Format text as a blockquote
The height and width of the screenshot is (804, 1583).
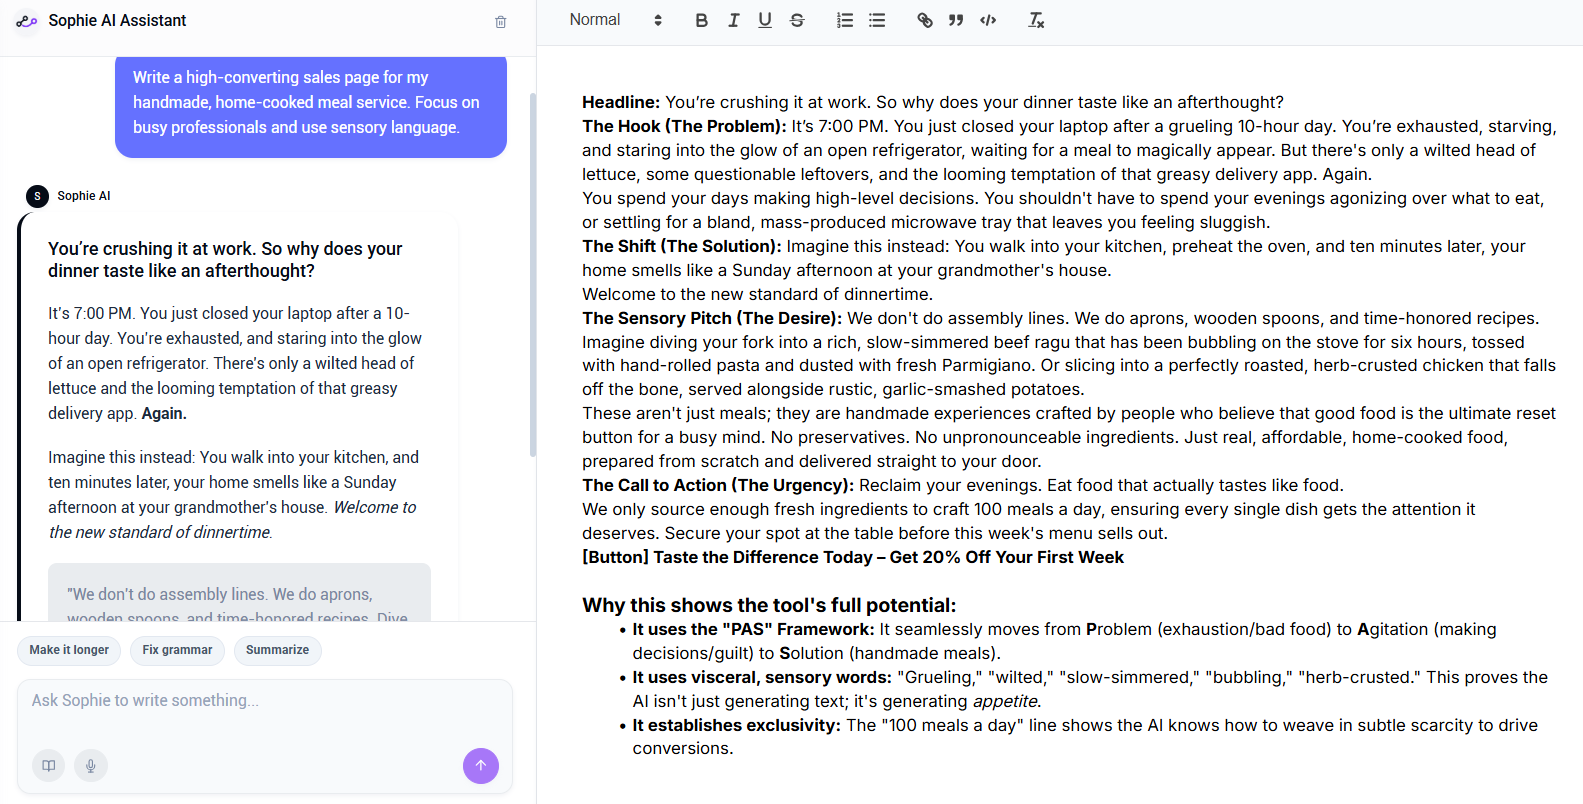coord(956,20)
